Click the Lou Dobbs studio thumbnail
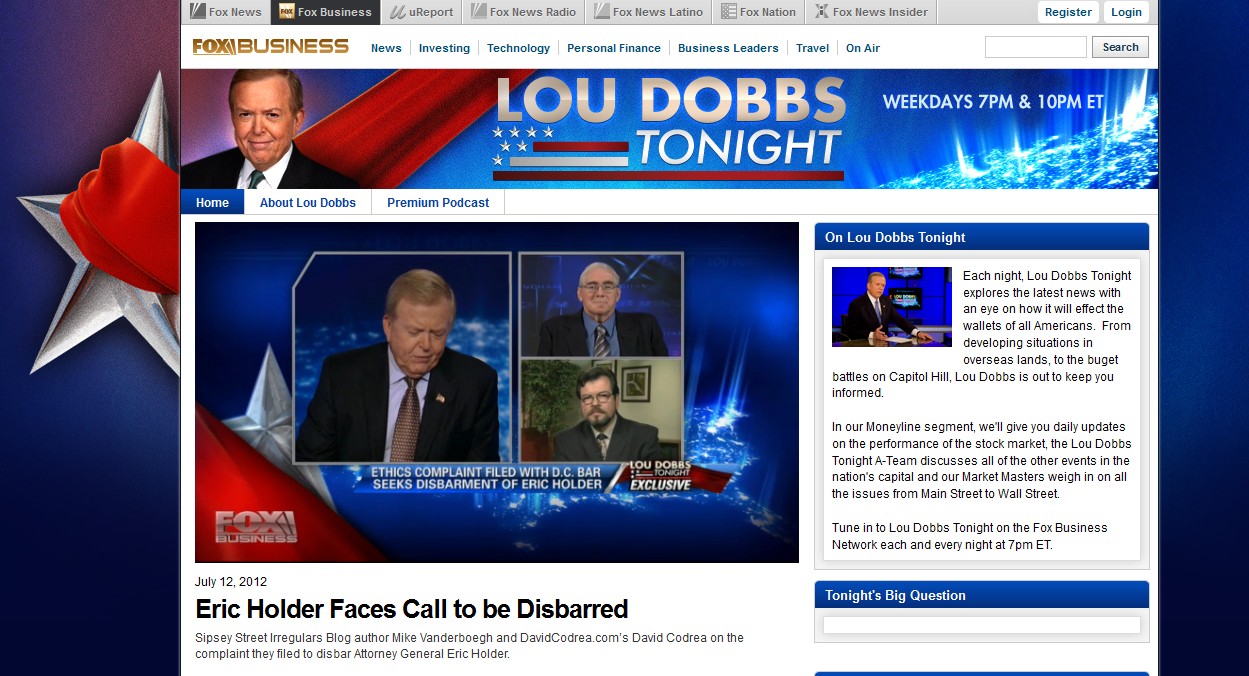The height and width of the screenshot is (676, 1249). [892, 307]
